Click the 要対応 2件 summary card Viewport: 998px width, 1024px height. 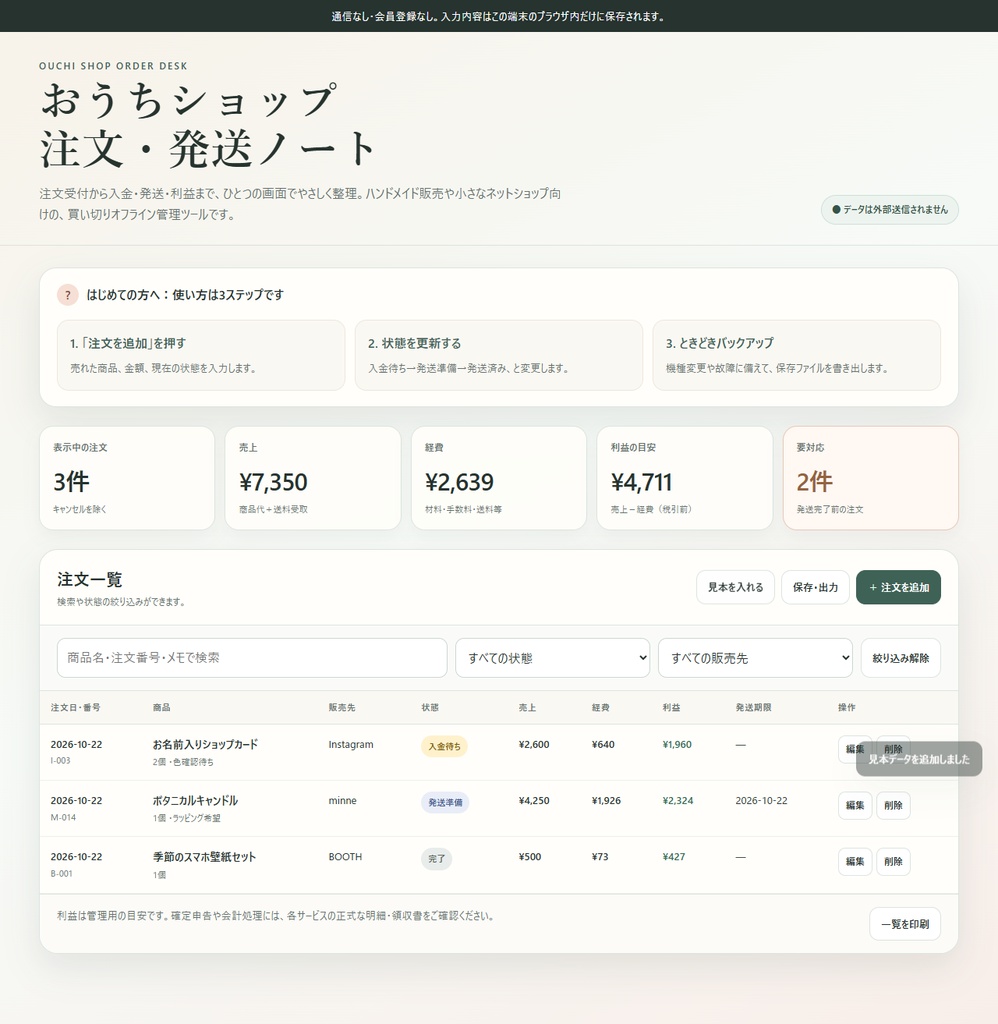[871, 478]
